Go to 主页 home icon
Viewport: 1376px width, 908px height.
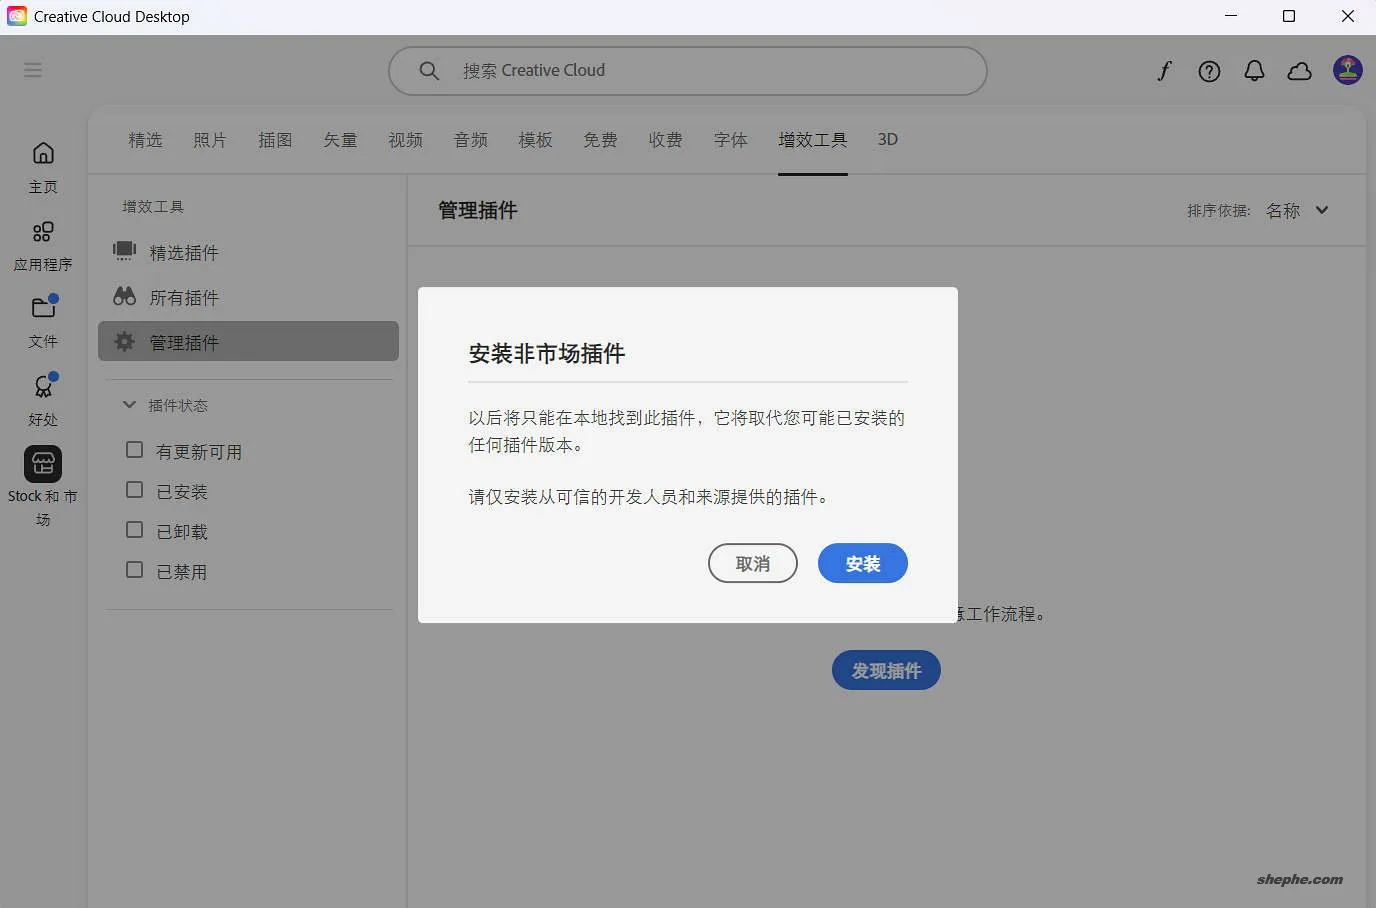43,153
